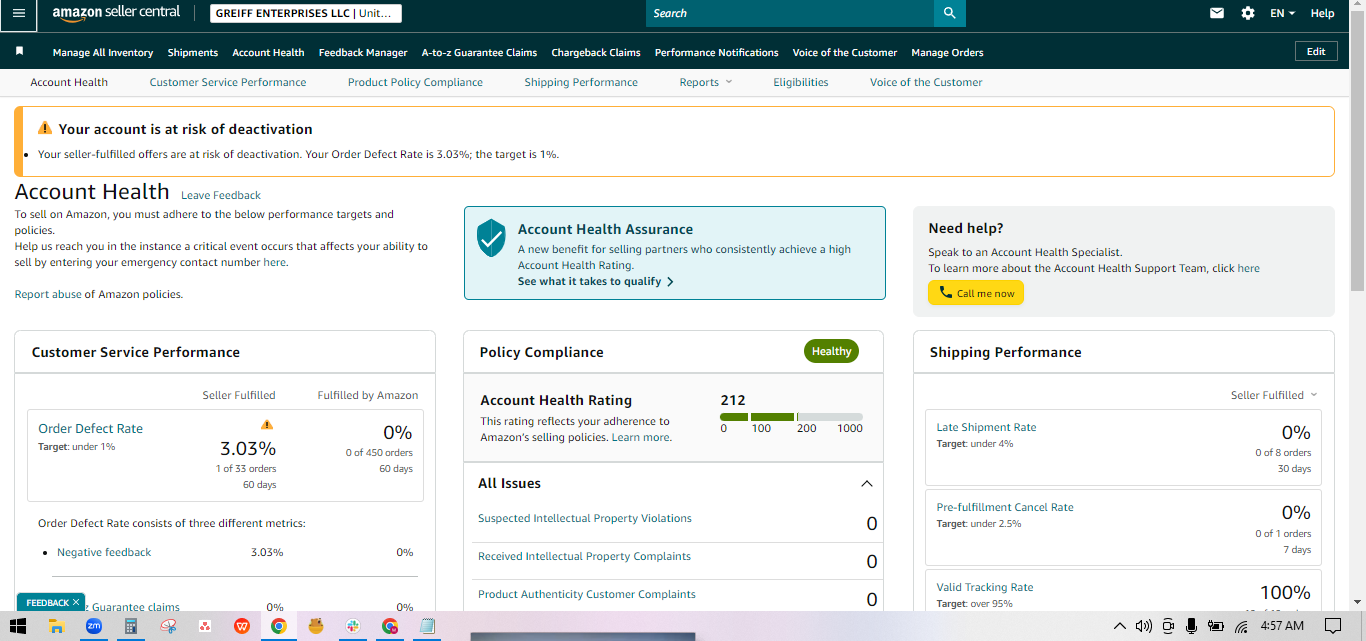Open Windows Start menu
The height and width of the screenshot is (641, 1366).
(x=19, y=626)
